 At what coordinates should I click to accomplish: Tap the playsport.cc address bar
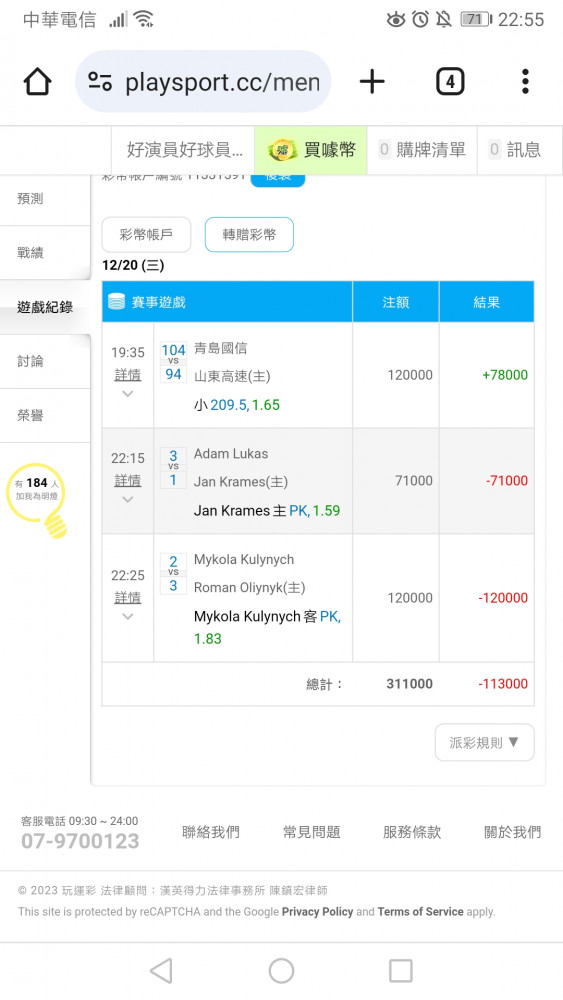coord(203,82)
